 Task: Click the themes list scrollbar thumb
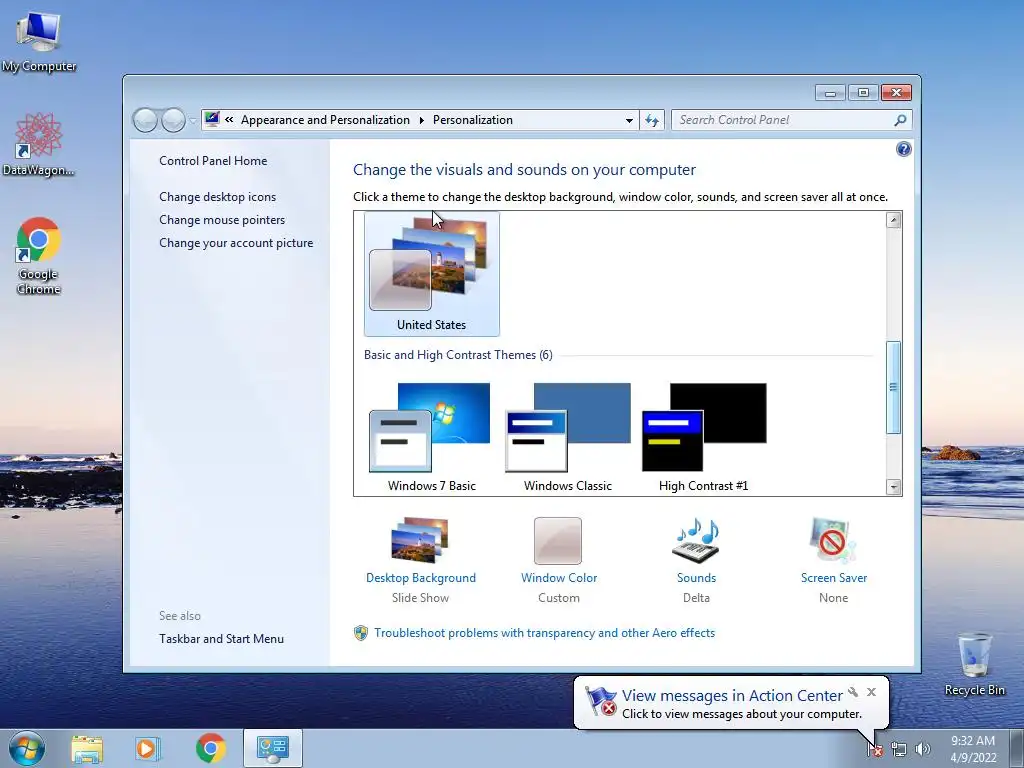[893, 387]
